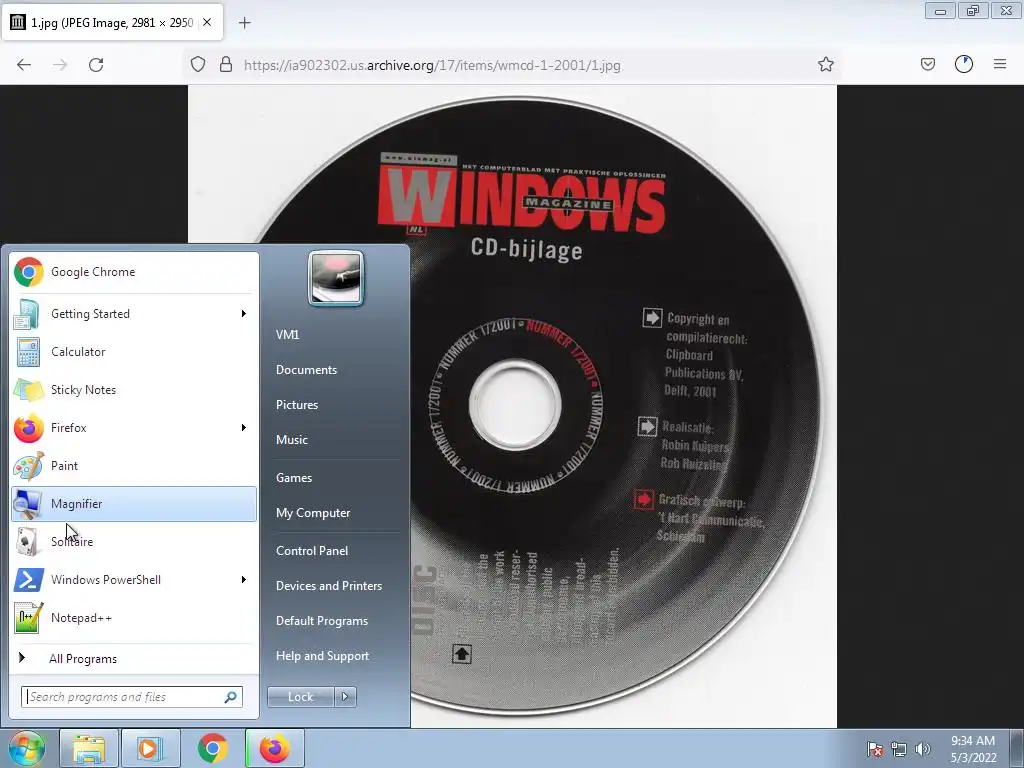Select the 1.jpg browser tab
The width and height of the screenshot is (1024, 768).
[x=112, y=23]
